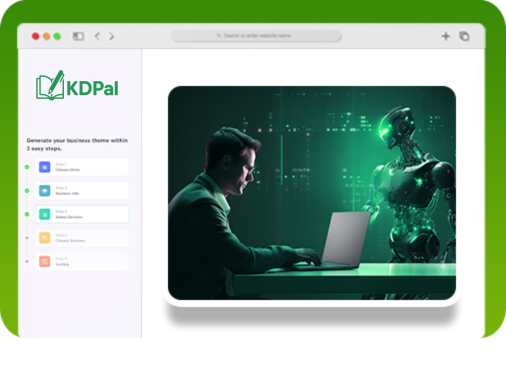Show tab overview icon in browser toolbar

tap(464, 36)
